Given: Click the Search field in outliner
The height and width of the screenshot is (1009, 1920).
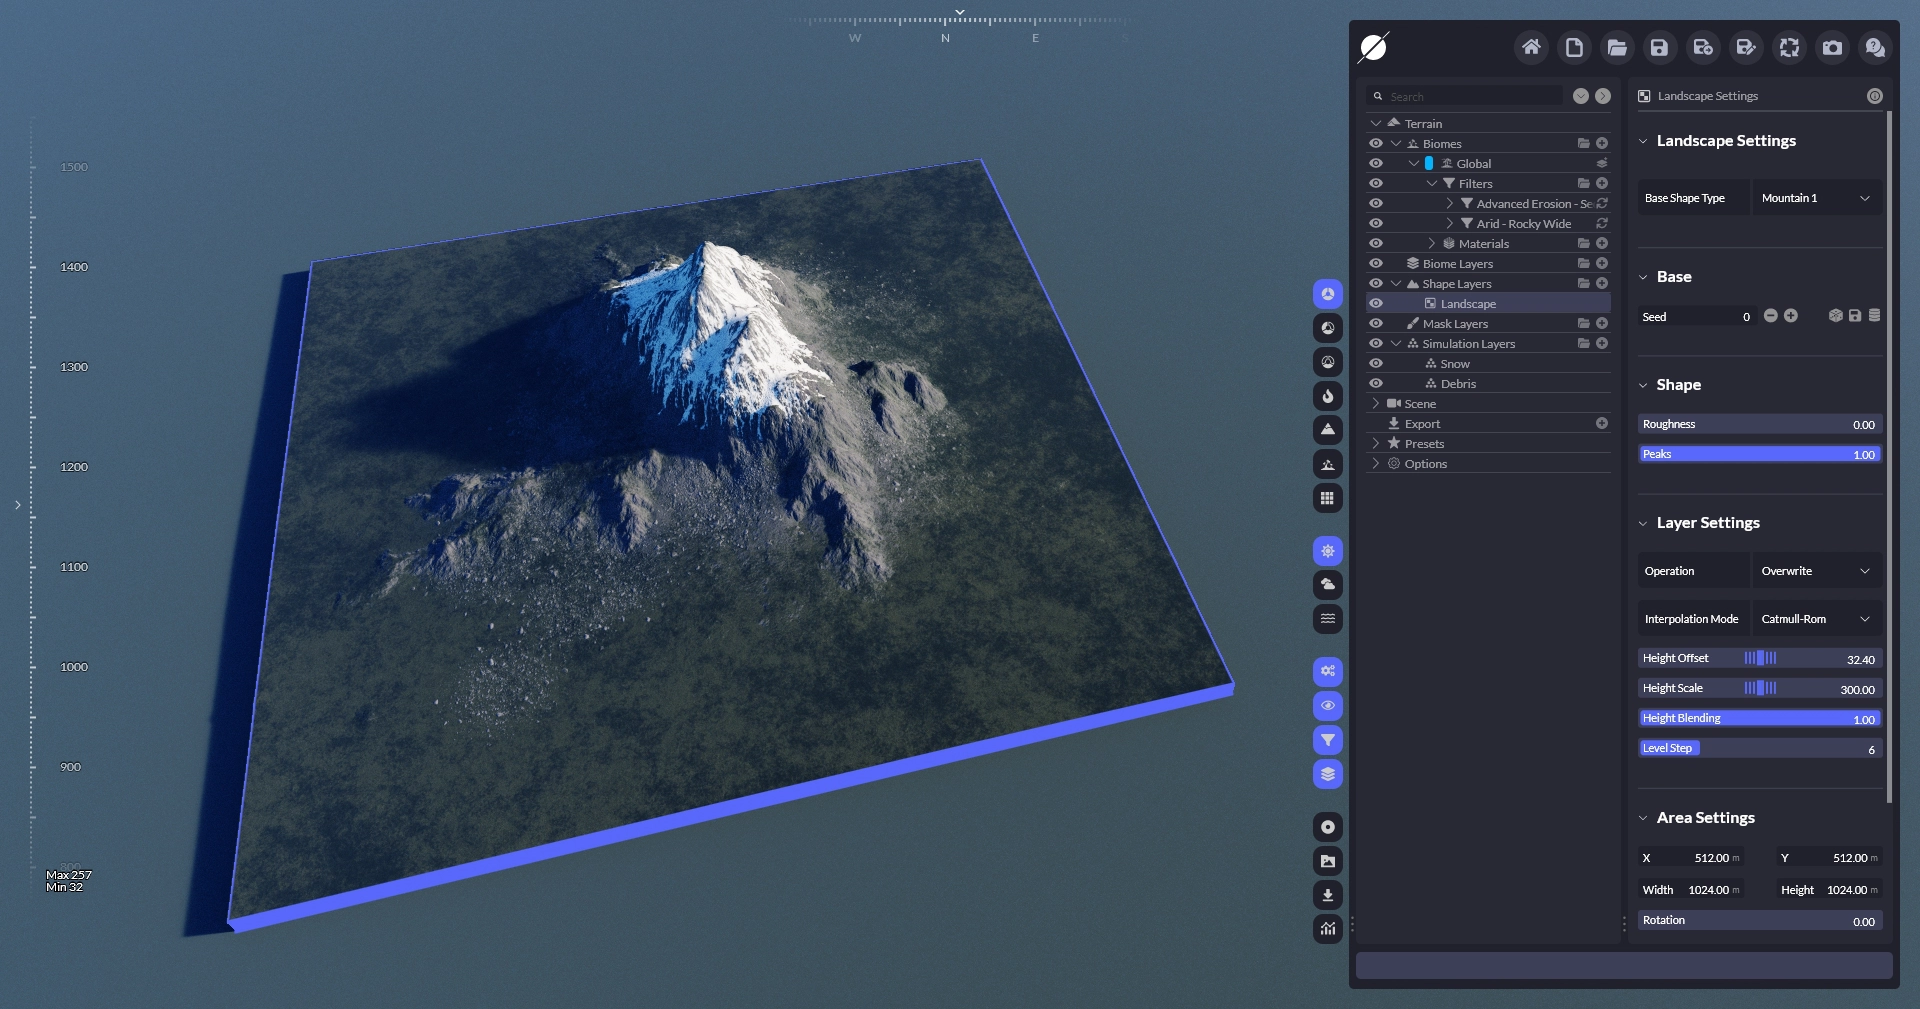Looking at the screenshot, I should [1470, 97].
